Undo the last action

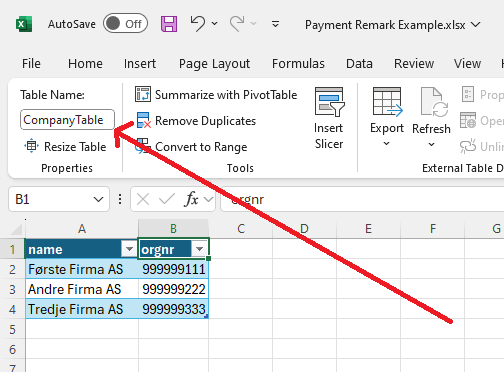click(198, 24)
